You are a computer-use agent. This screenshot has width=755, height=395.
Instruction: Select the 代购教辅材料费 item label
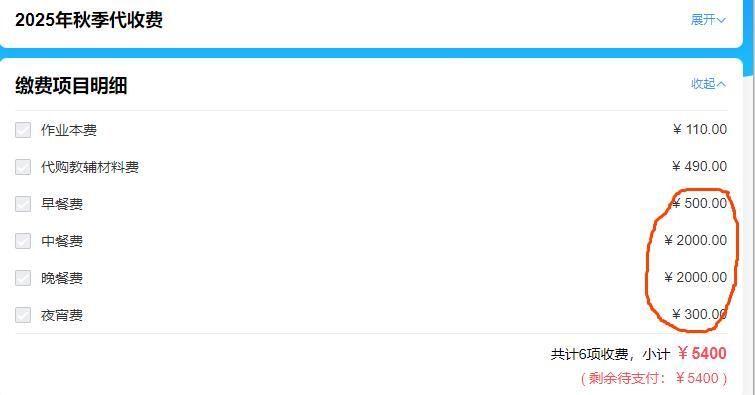(90, 167)
